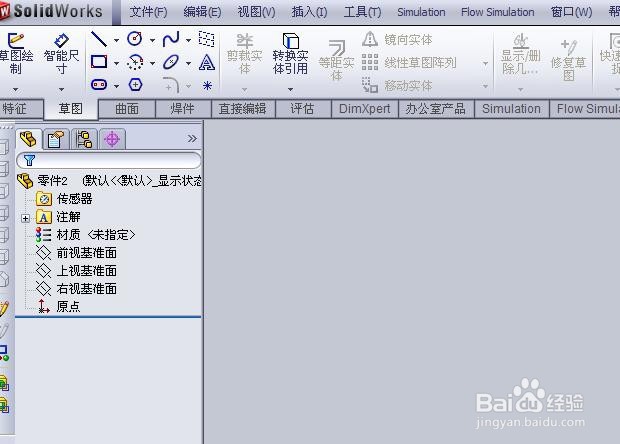Open the 窗口(W) menu
Image resolution: width=620 pixels, height=444 pixels.
(x=571, y=12)
